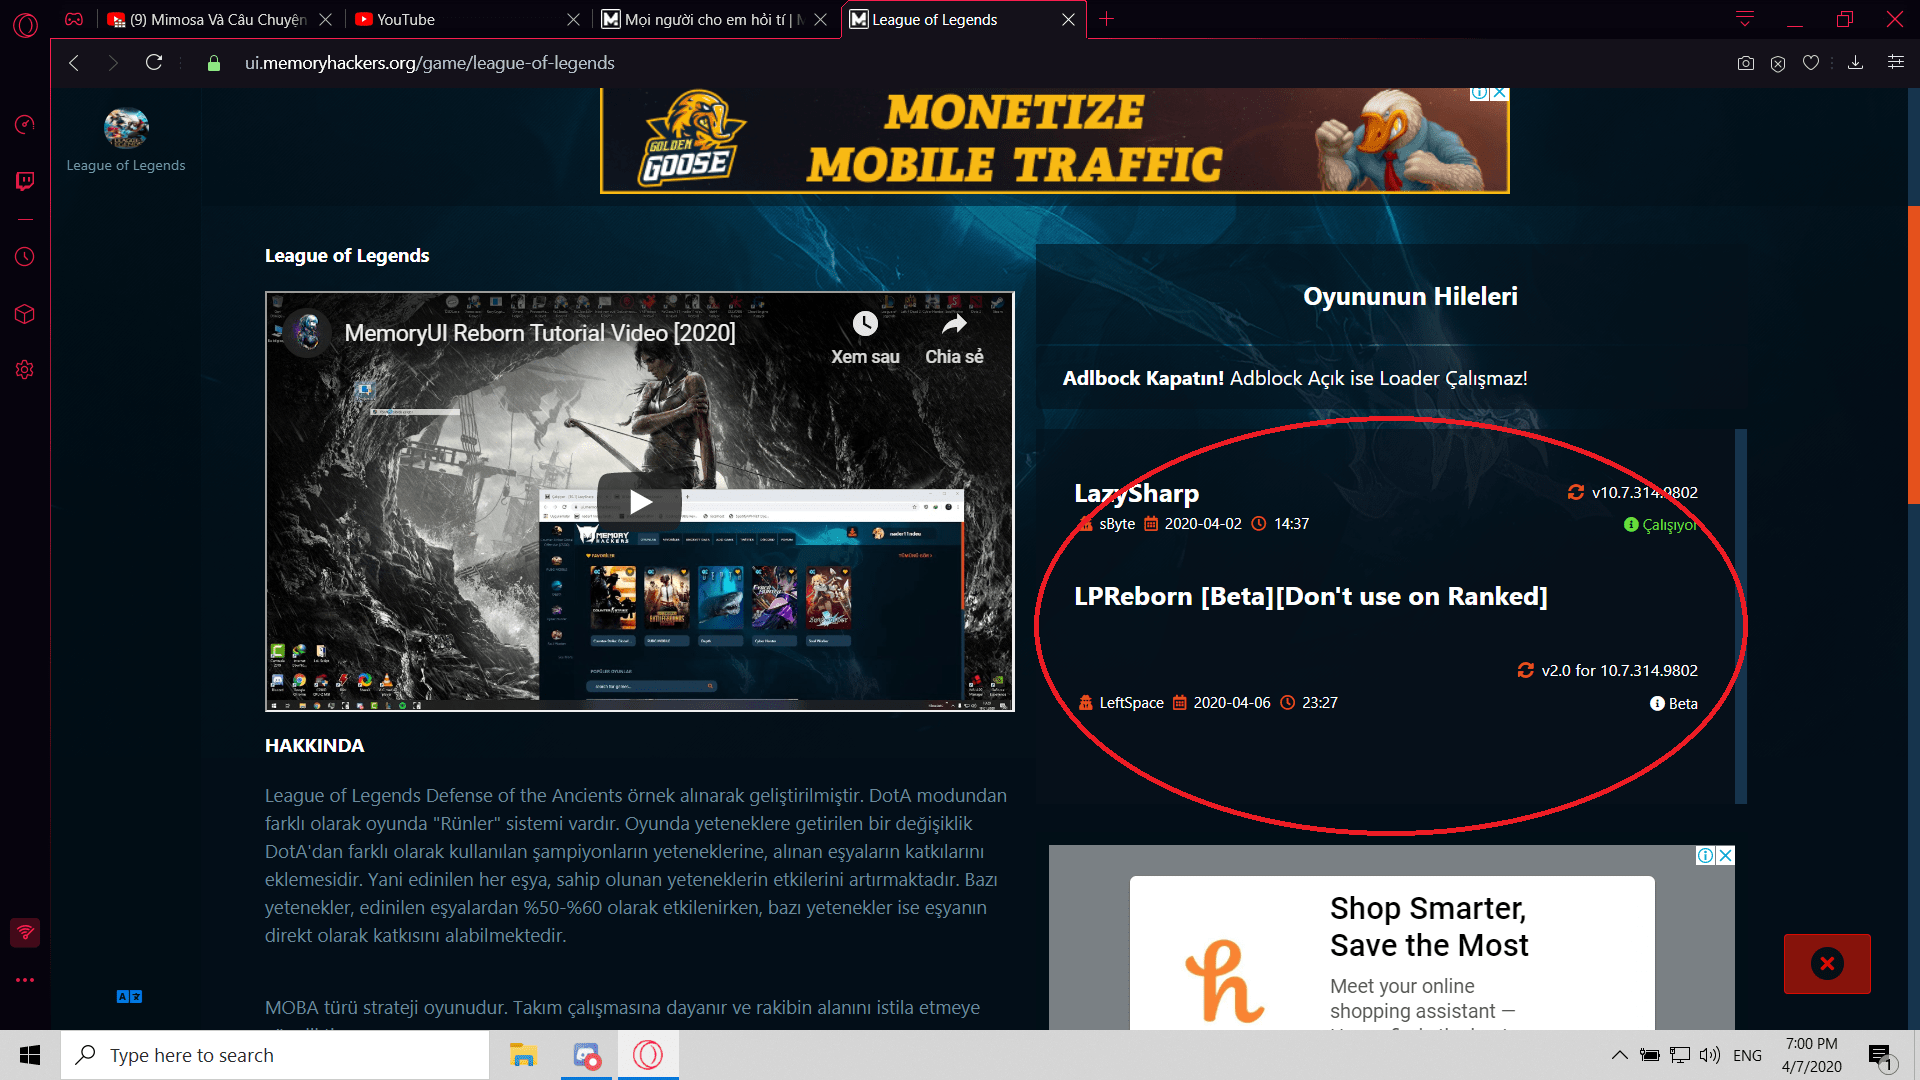This screenshot has width=1920, height=1080.
Task: Close the YouTube tab
Action: coord(573,19)
